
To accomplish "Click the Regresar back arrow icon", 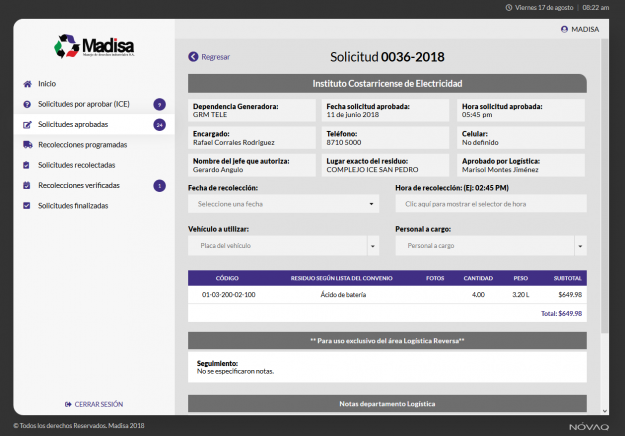I will [193, 57].
